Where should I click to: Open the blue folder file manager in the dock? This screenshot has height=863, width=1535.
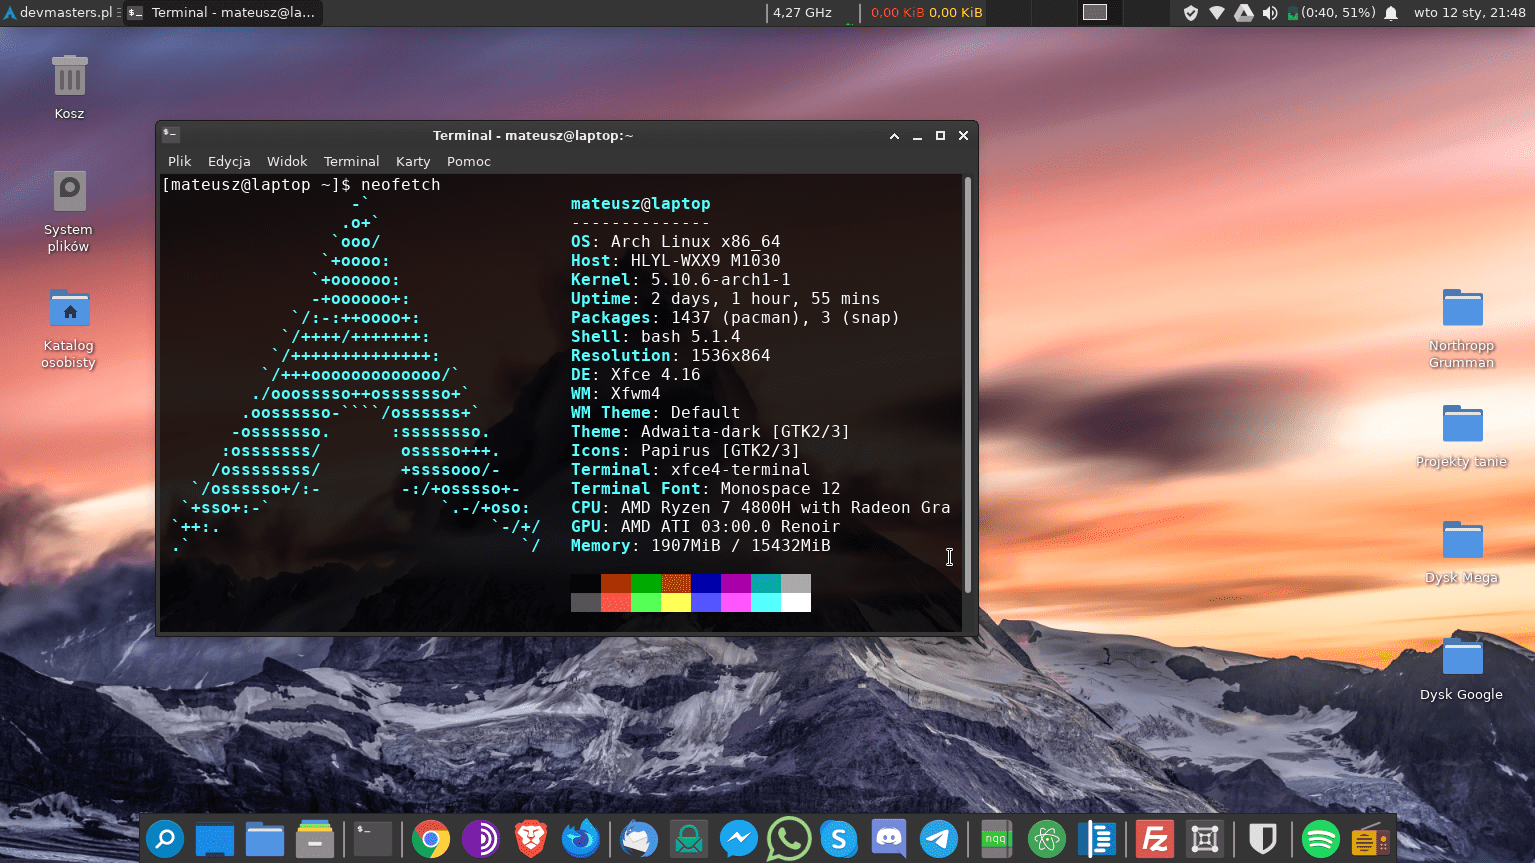click(x=265, y=839)
